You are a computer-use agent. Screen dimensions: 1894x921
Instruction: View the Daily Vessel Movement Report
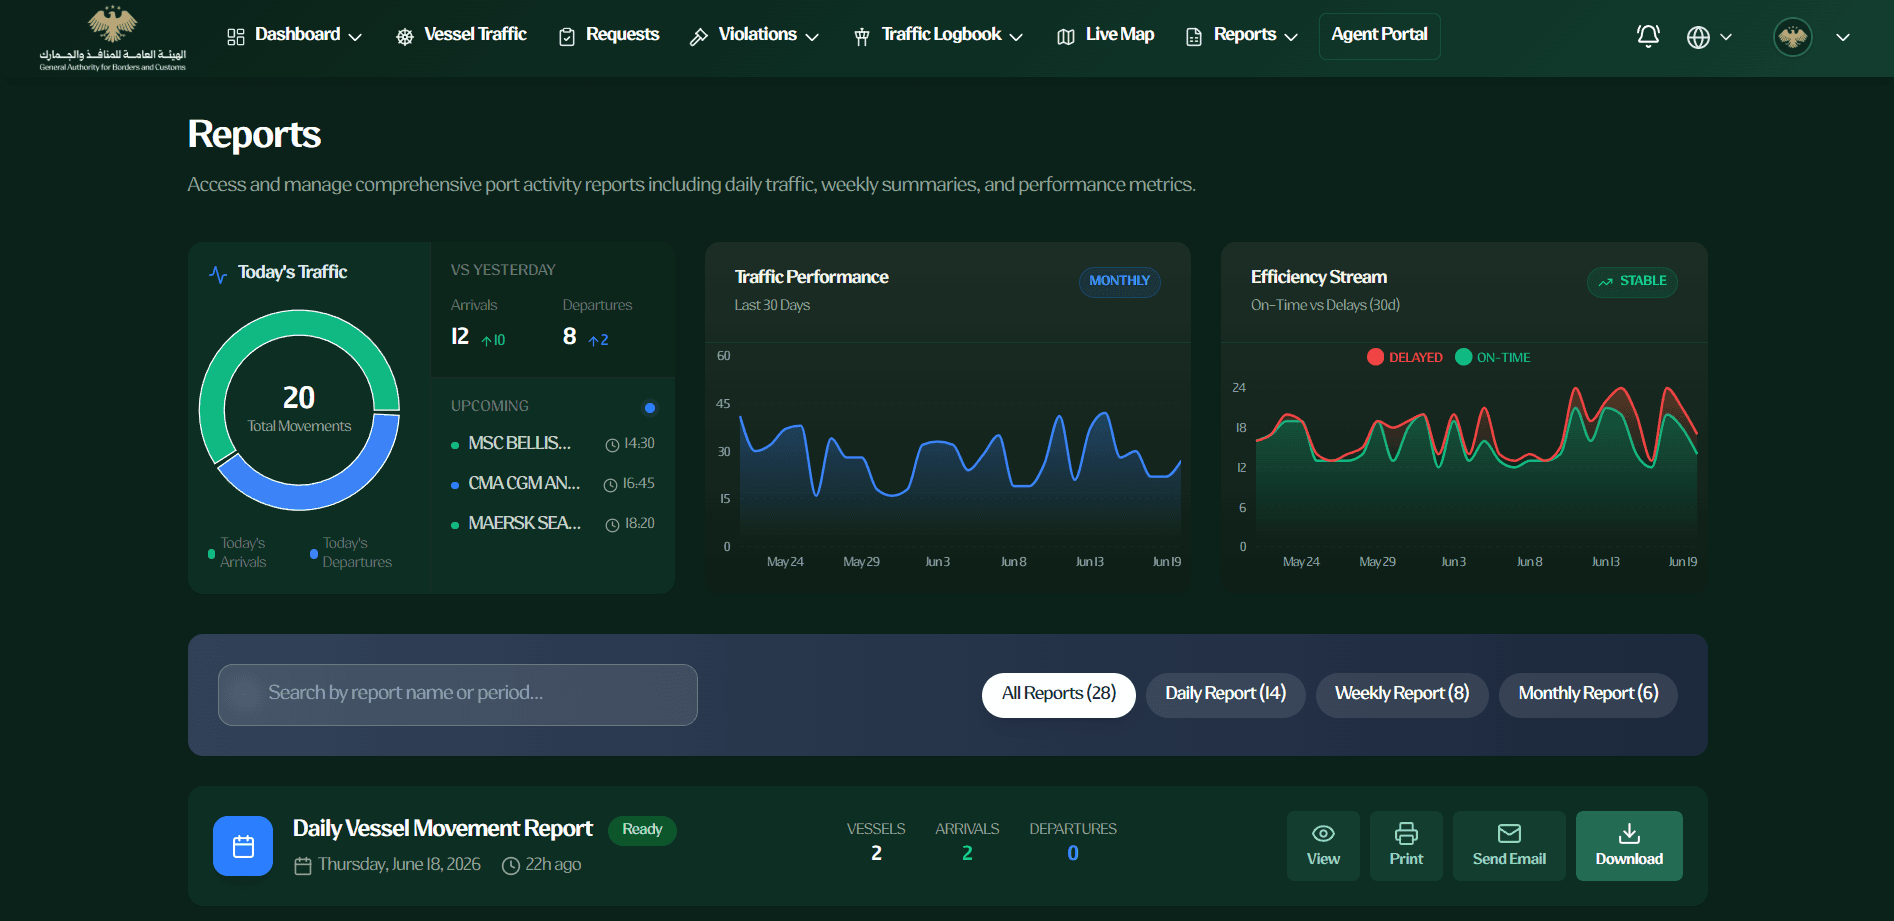point(1323,846)
